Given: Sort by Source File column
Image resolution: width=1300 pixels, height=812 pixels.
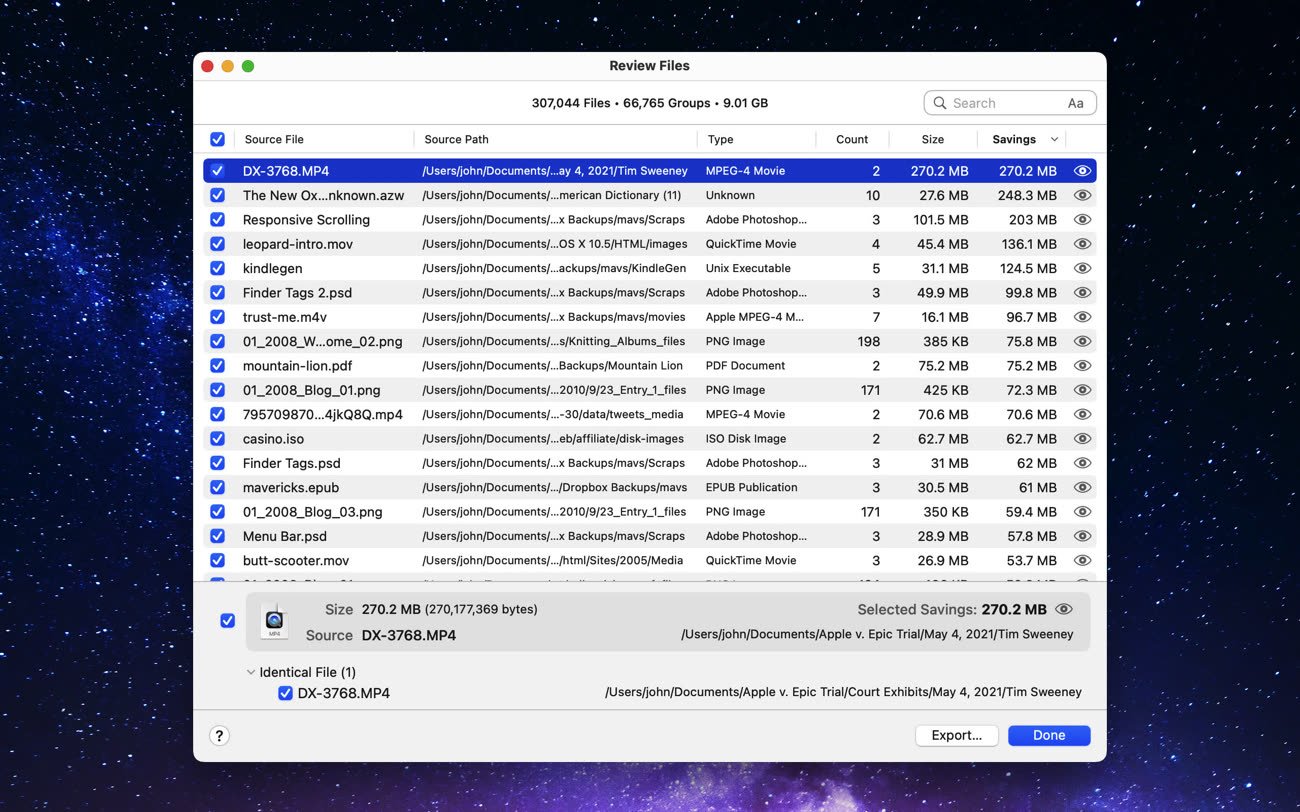Looking at the screenshot, I should (274, 140).
